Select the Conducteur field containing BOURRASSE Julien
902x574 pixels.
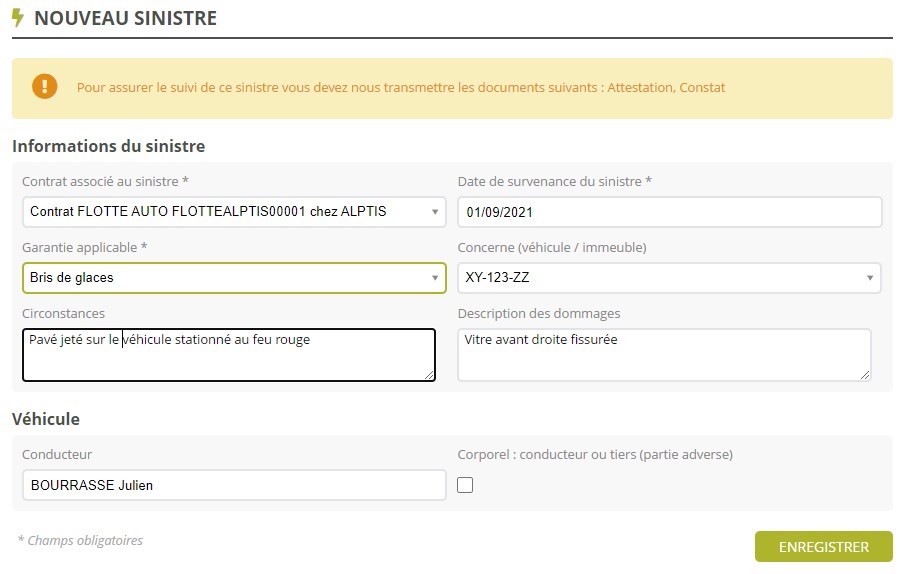click(234, 486)
